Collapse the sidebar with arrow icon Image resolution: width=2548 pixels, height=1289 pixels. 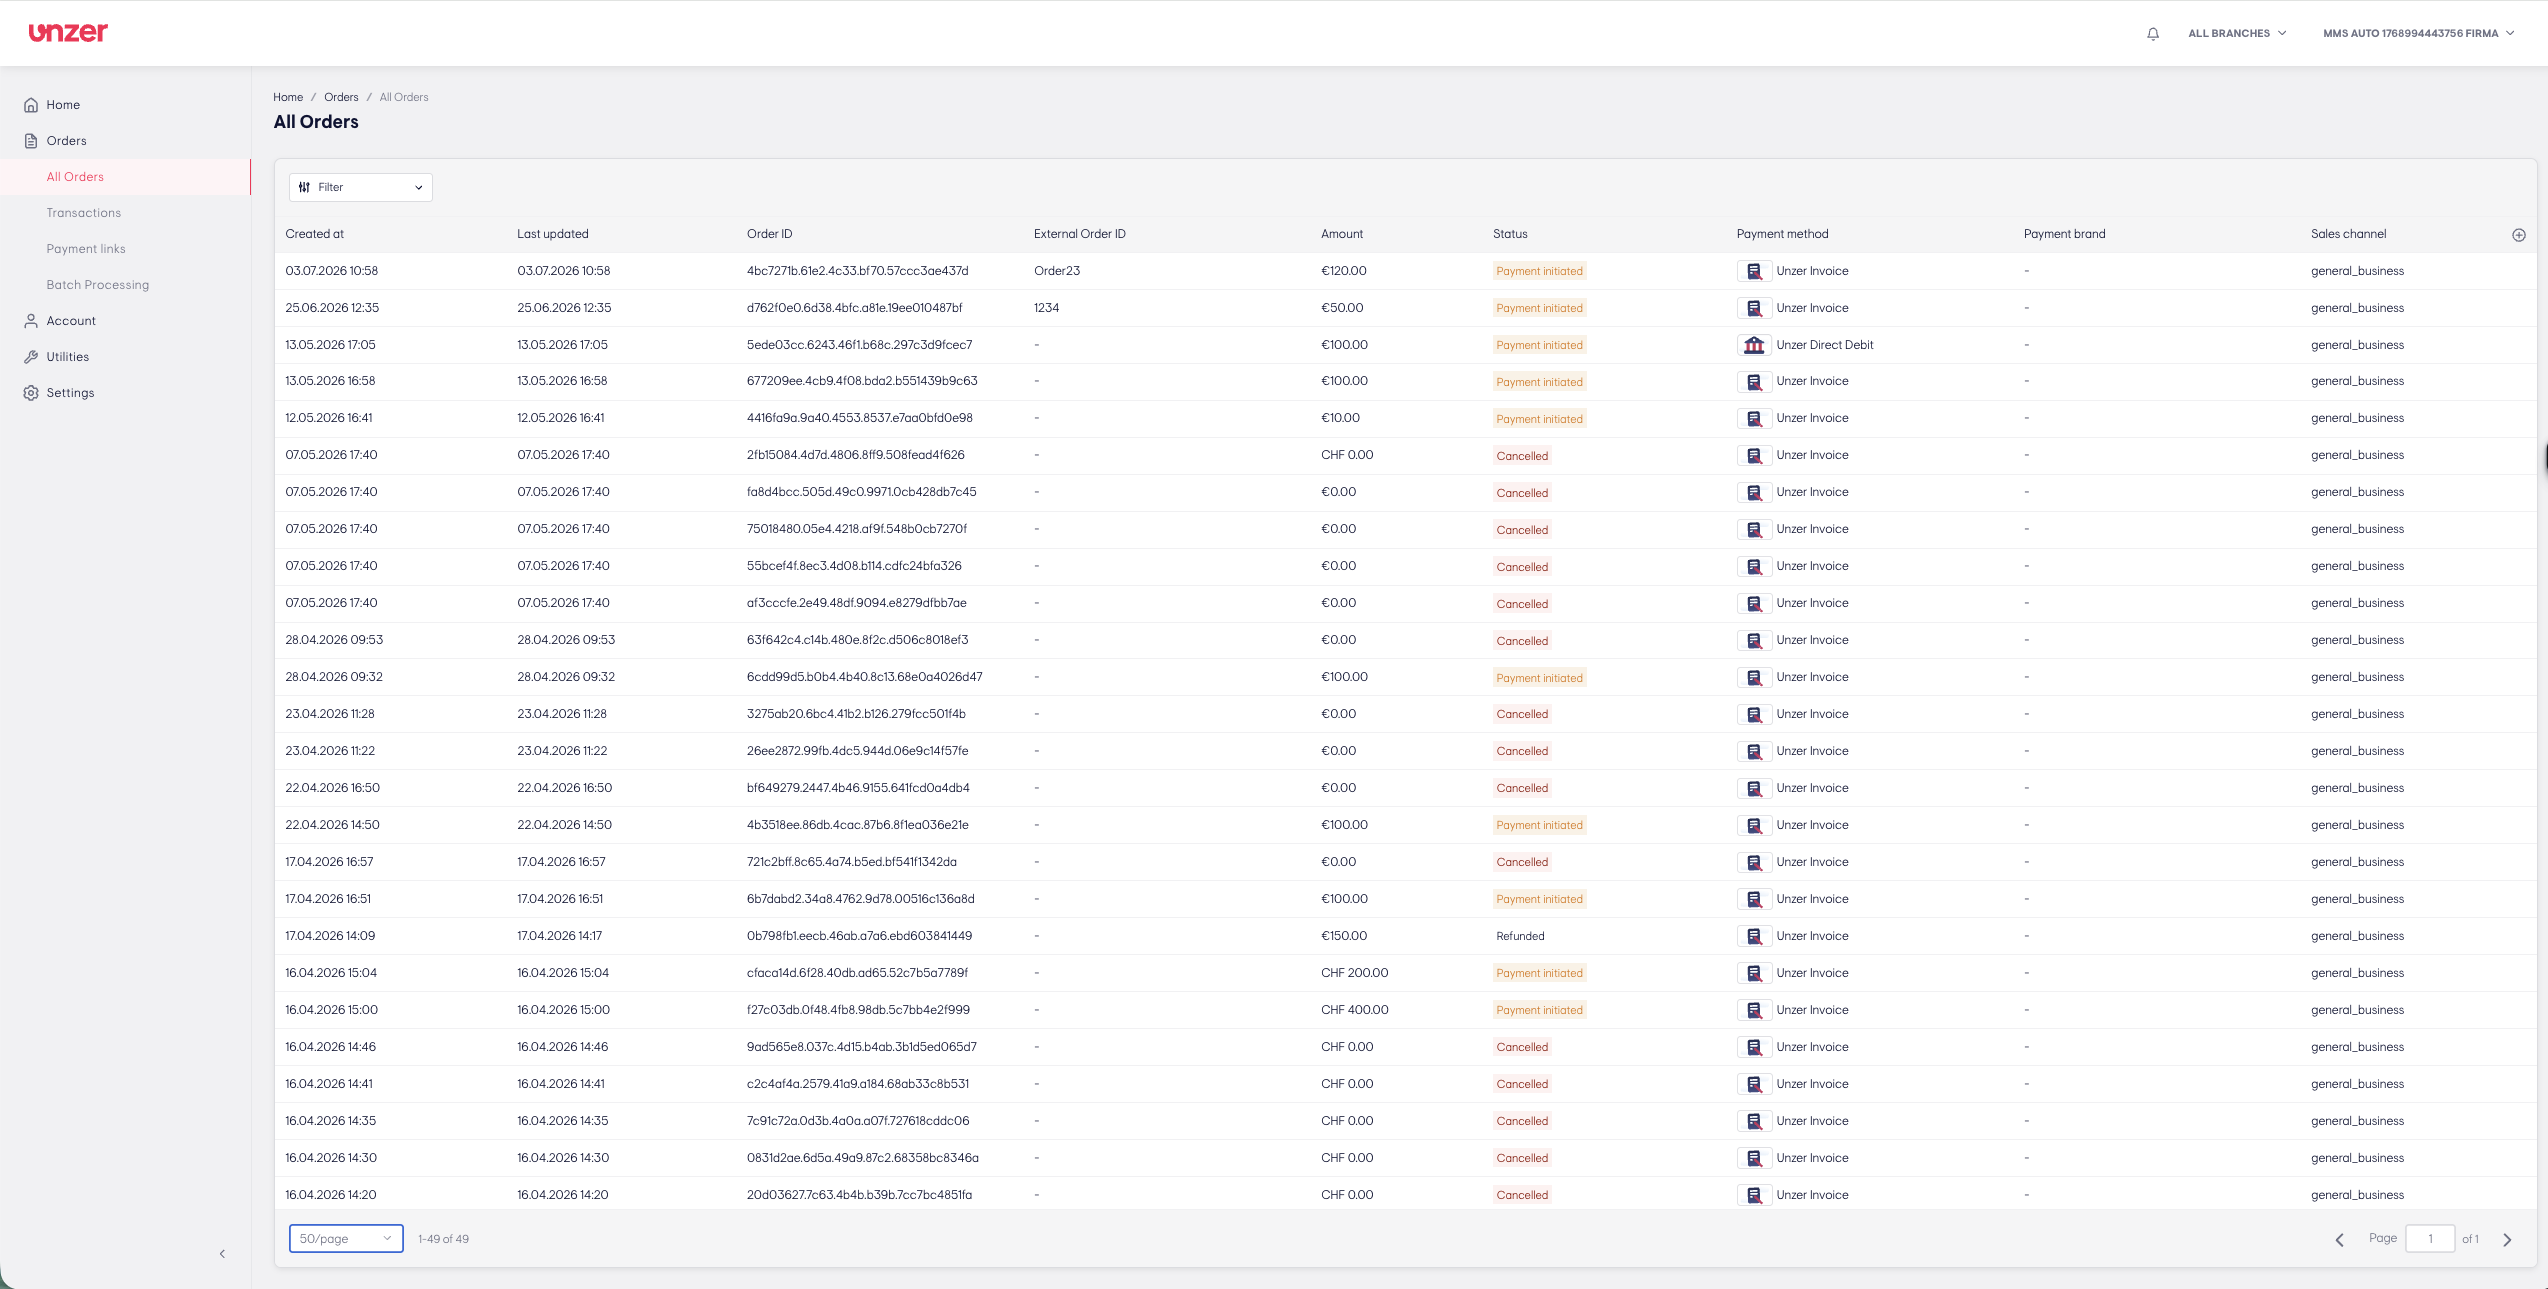222,1254
